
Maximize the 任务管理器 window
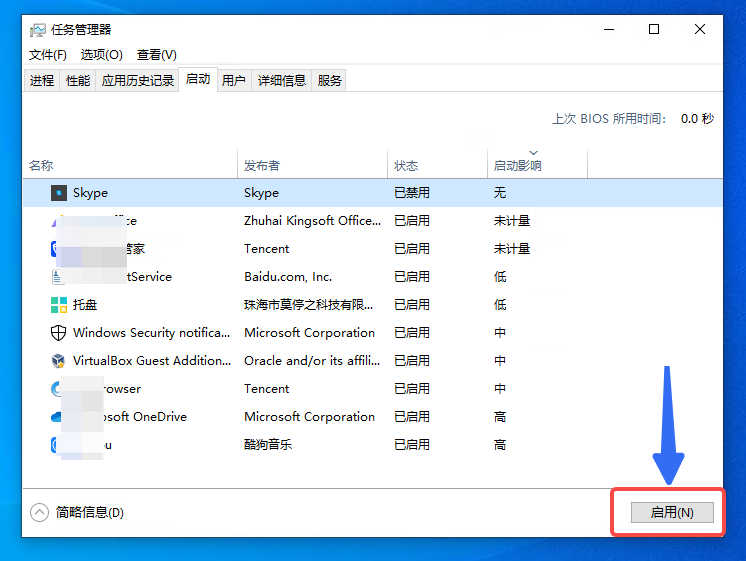(x=654, y=30)
